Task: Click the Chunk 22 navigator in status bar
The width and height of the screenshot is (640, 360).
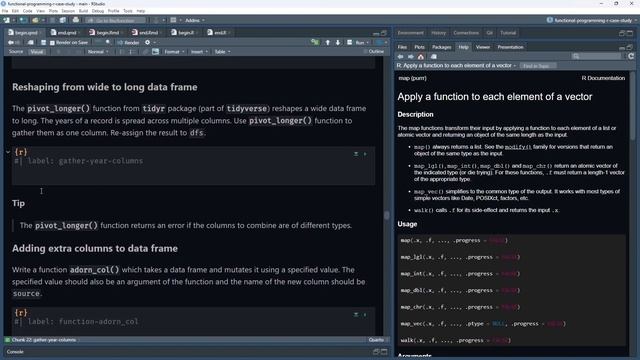Action: pos(44,340)
